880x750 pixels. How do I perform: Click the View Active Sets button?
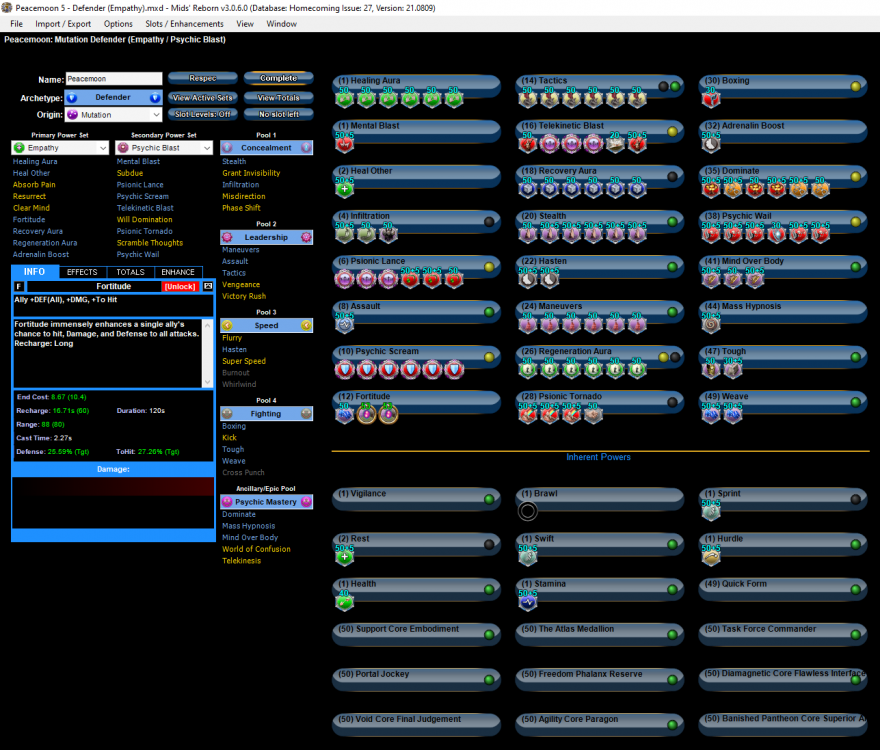pos(202,98)
